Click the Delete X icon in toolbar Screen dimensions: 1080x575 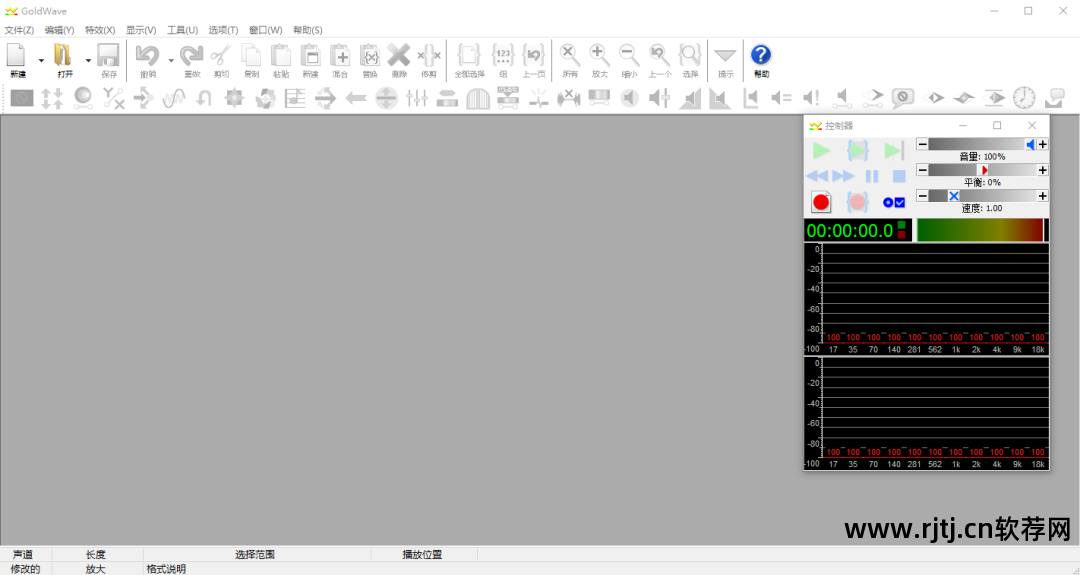[x=399, y=56]
